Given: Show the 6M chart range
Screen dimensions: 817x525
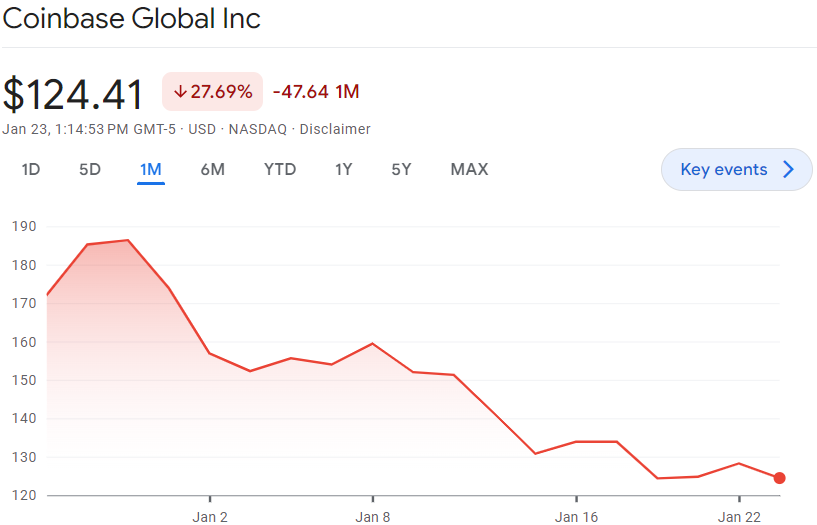Looking at the screenshot, I should 212,169.
